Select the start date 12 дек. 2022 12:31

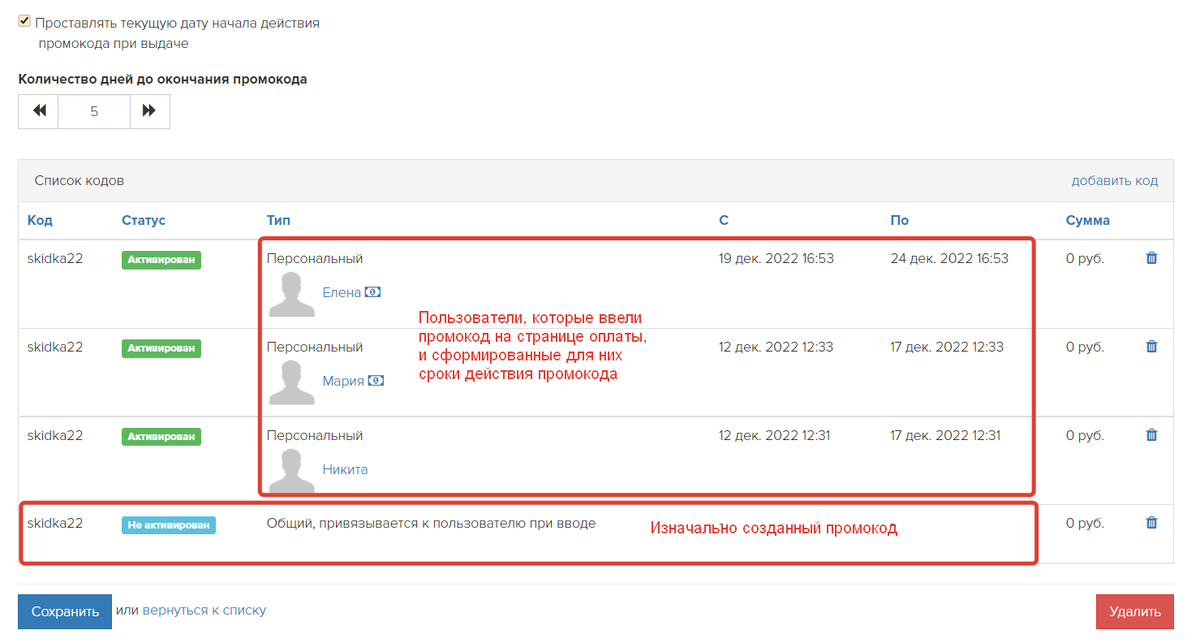pos(774,435)
